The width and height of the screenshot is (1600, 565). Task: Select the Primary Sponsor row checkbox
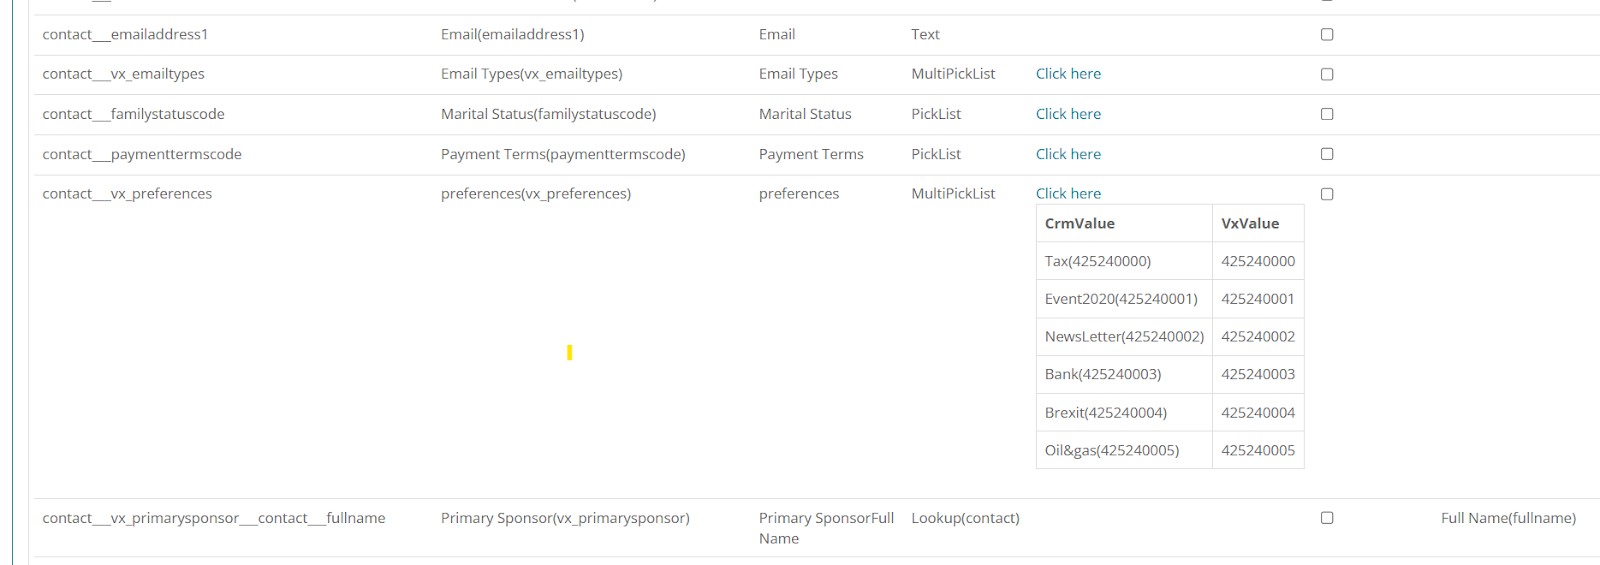click(1327, 518)
